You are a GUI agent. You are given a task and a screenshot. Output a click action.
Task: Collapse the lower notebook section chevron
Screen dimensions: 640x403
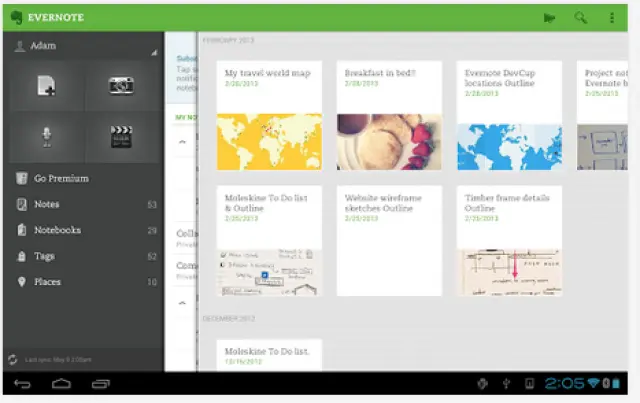[182, 302]
